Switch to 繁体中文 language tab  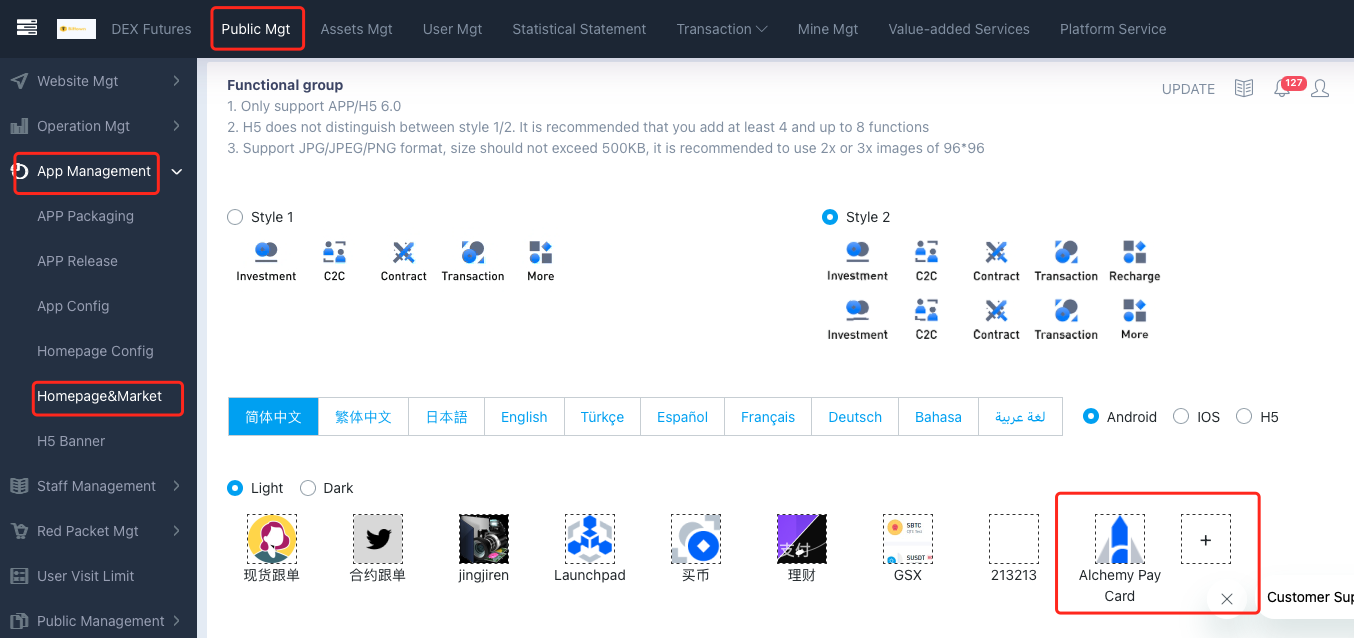(x=363, y=417)
